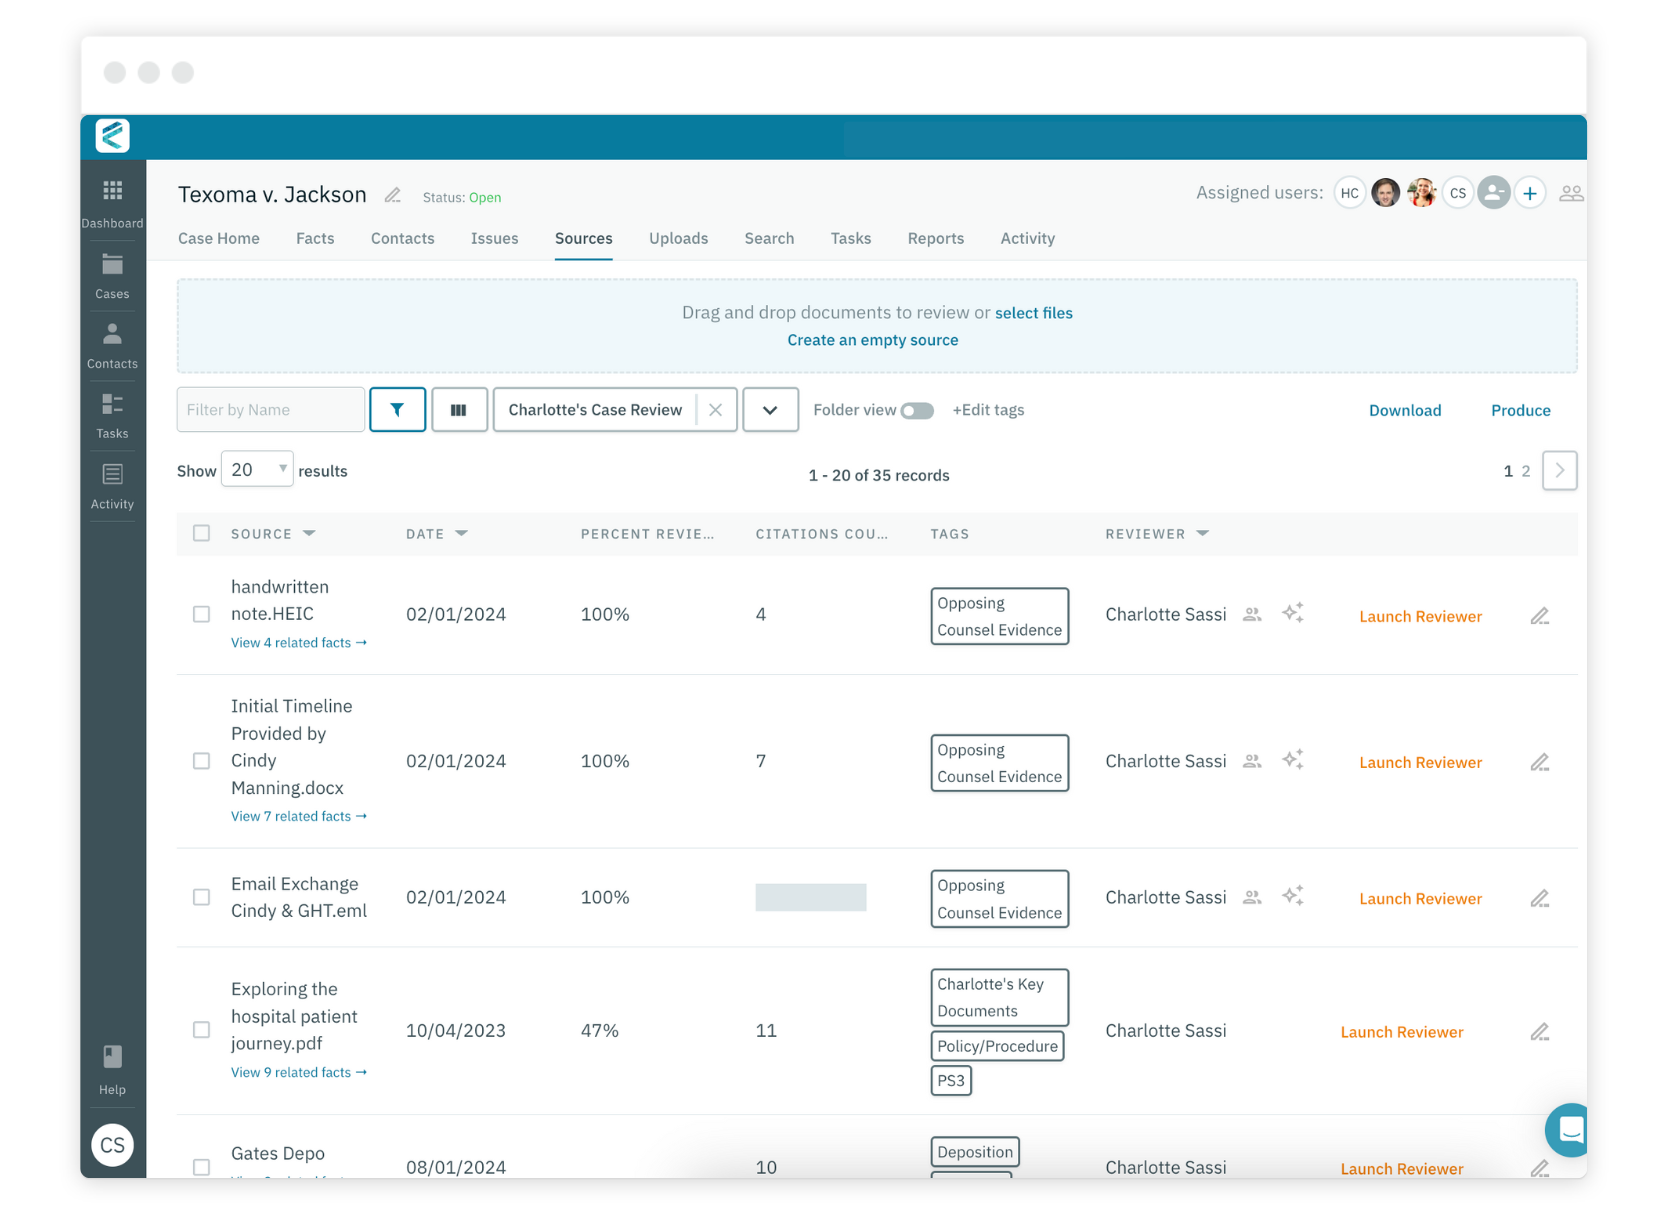The width and height of the screenshot is (1668, 1216).
Task: Open the Reports tab
Action: pos(935,238)
